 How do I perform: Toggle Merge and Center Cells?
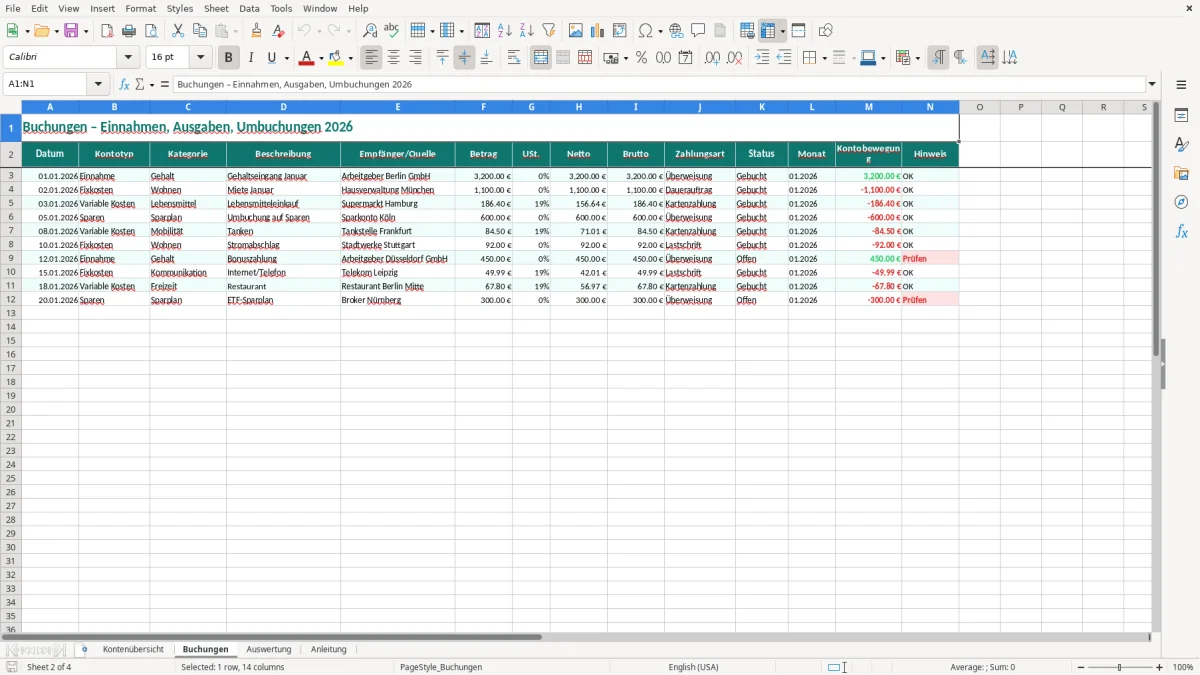point(541,58)
